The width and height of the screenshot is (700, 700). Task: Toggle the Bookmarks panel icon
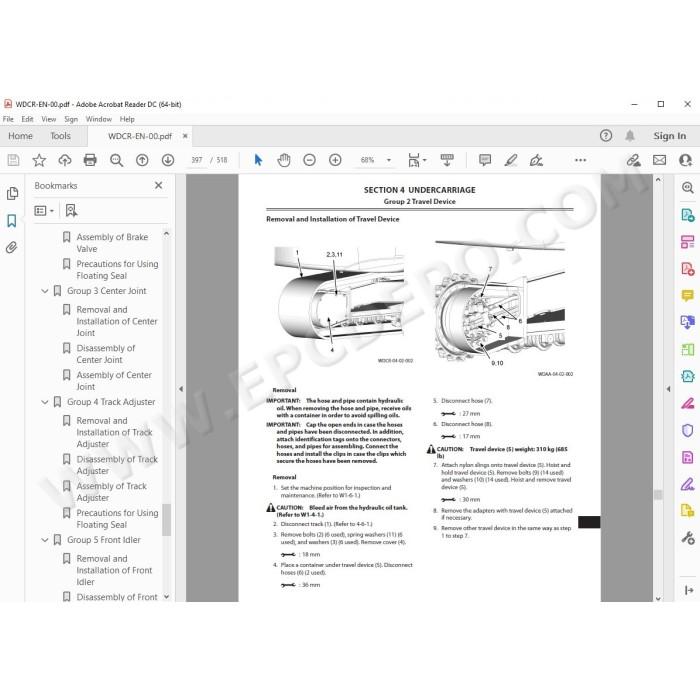[12, 221]
